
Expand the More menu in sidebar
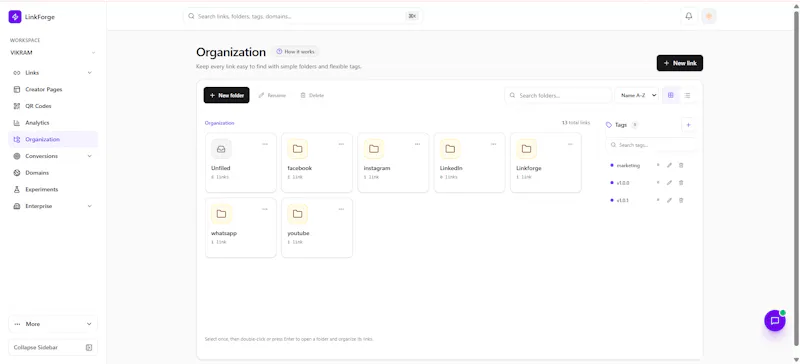pos(53,324)
